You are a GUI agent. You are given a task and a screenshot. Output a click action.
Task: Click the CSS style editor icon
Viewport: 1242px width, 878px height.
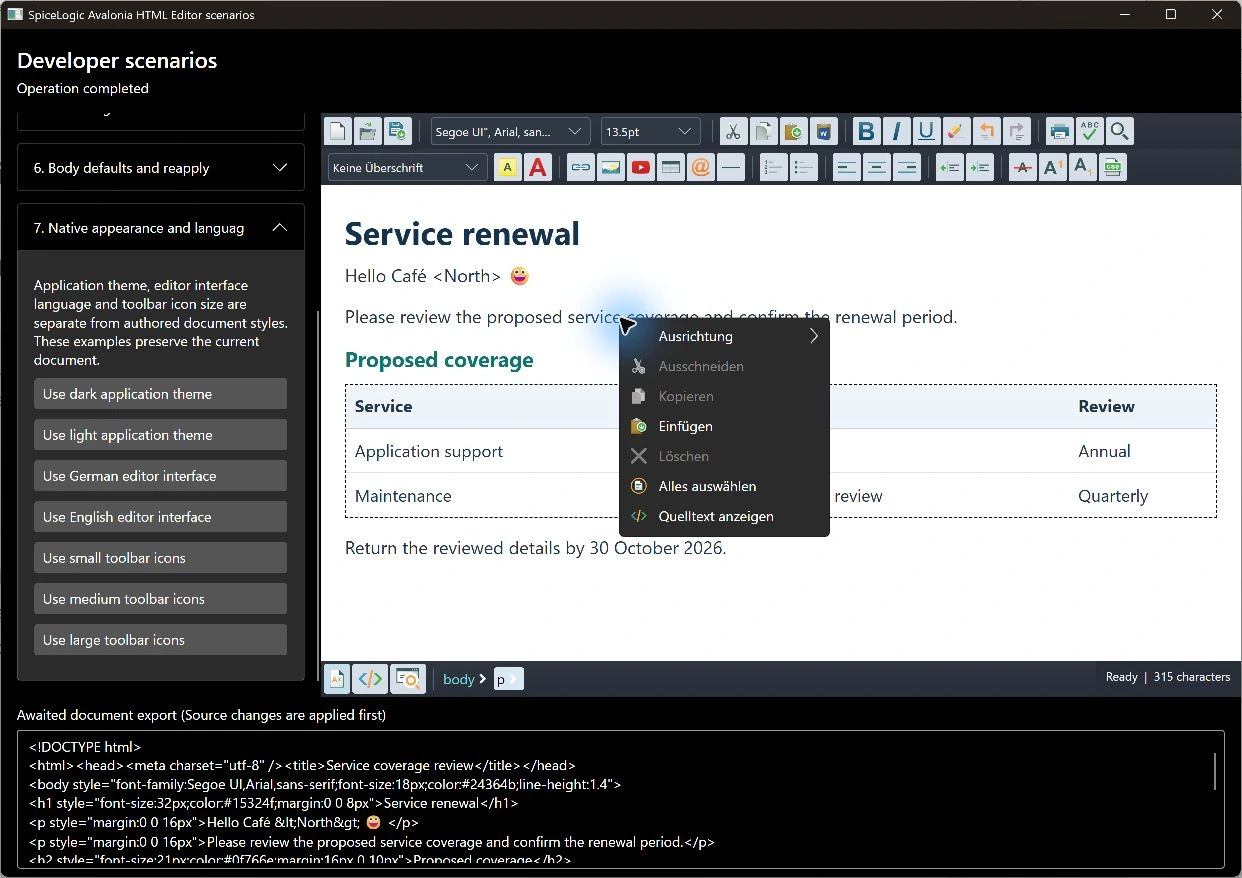(x=1113, y=168)
